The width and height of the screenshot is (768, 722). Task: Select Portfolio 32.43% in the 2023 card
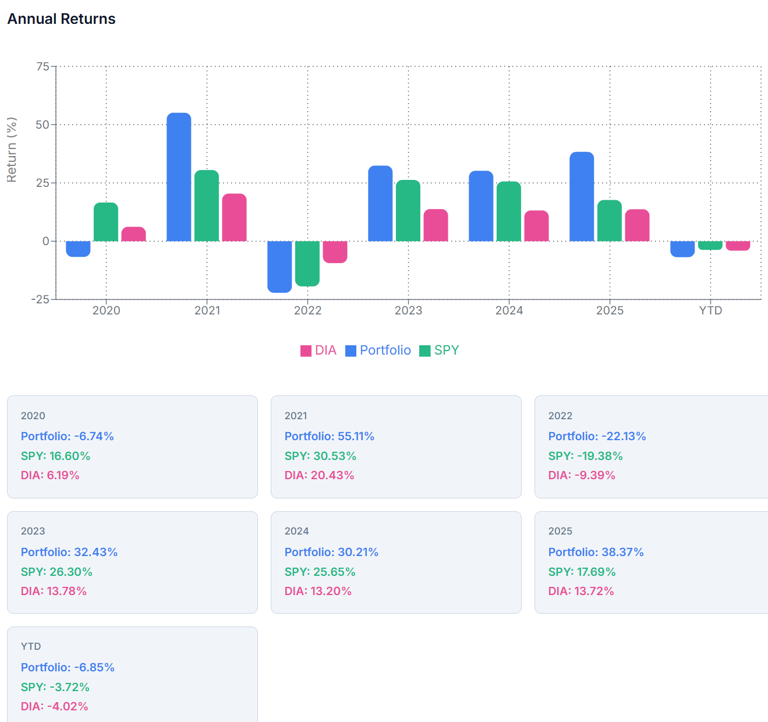tap(68, 552)
